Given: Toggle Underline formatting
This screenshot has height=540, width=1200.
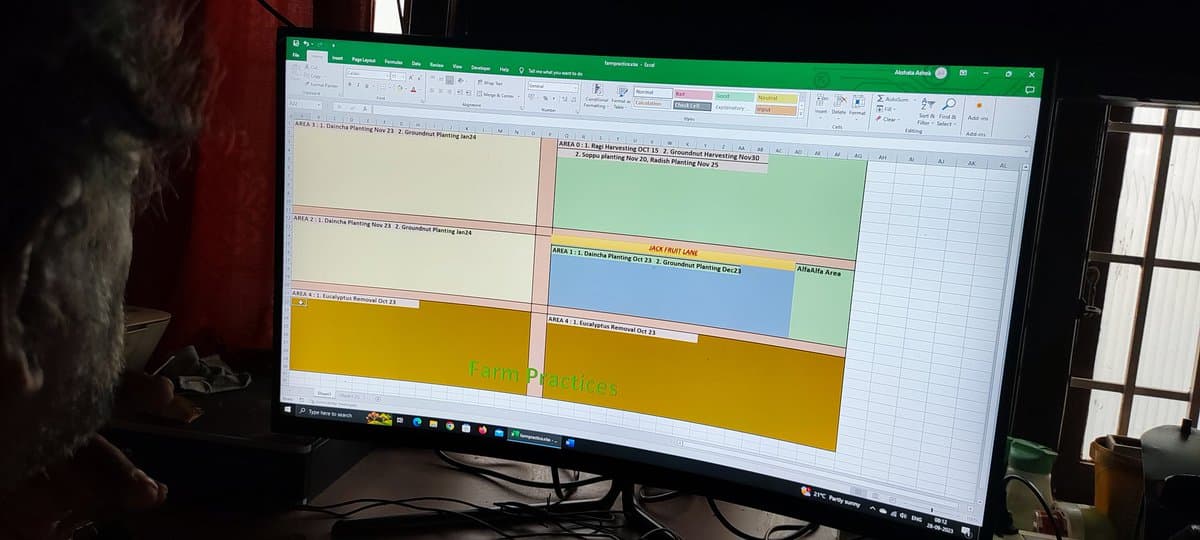Looking at the screenshot, I should click(x=367, y=86).
